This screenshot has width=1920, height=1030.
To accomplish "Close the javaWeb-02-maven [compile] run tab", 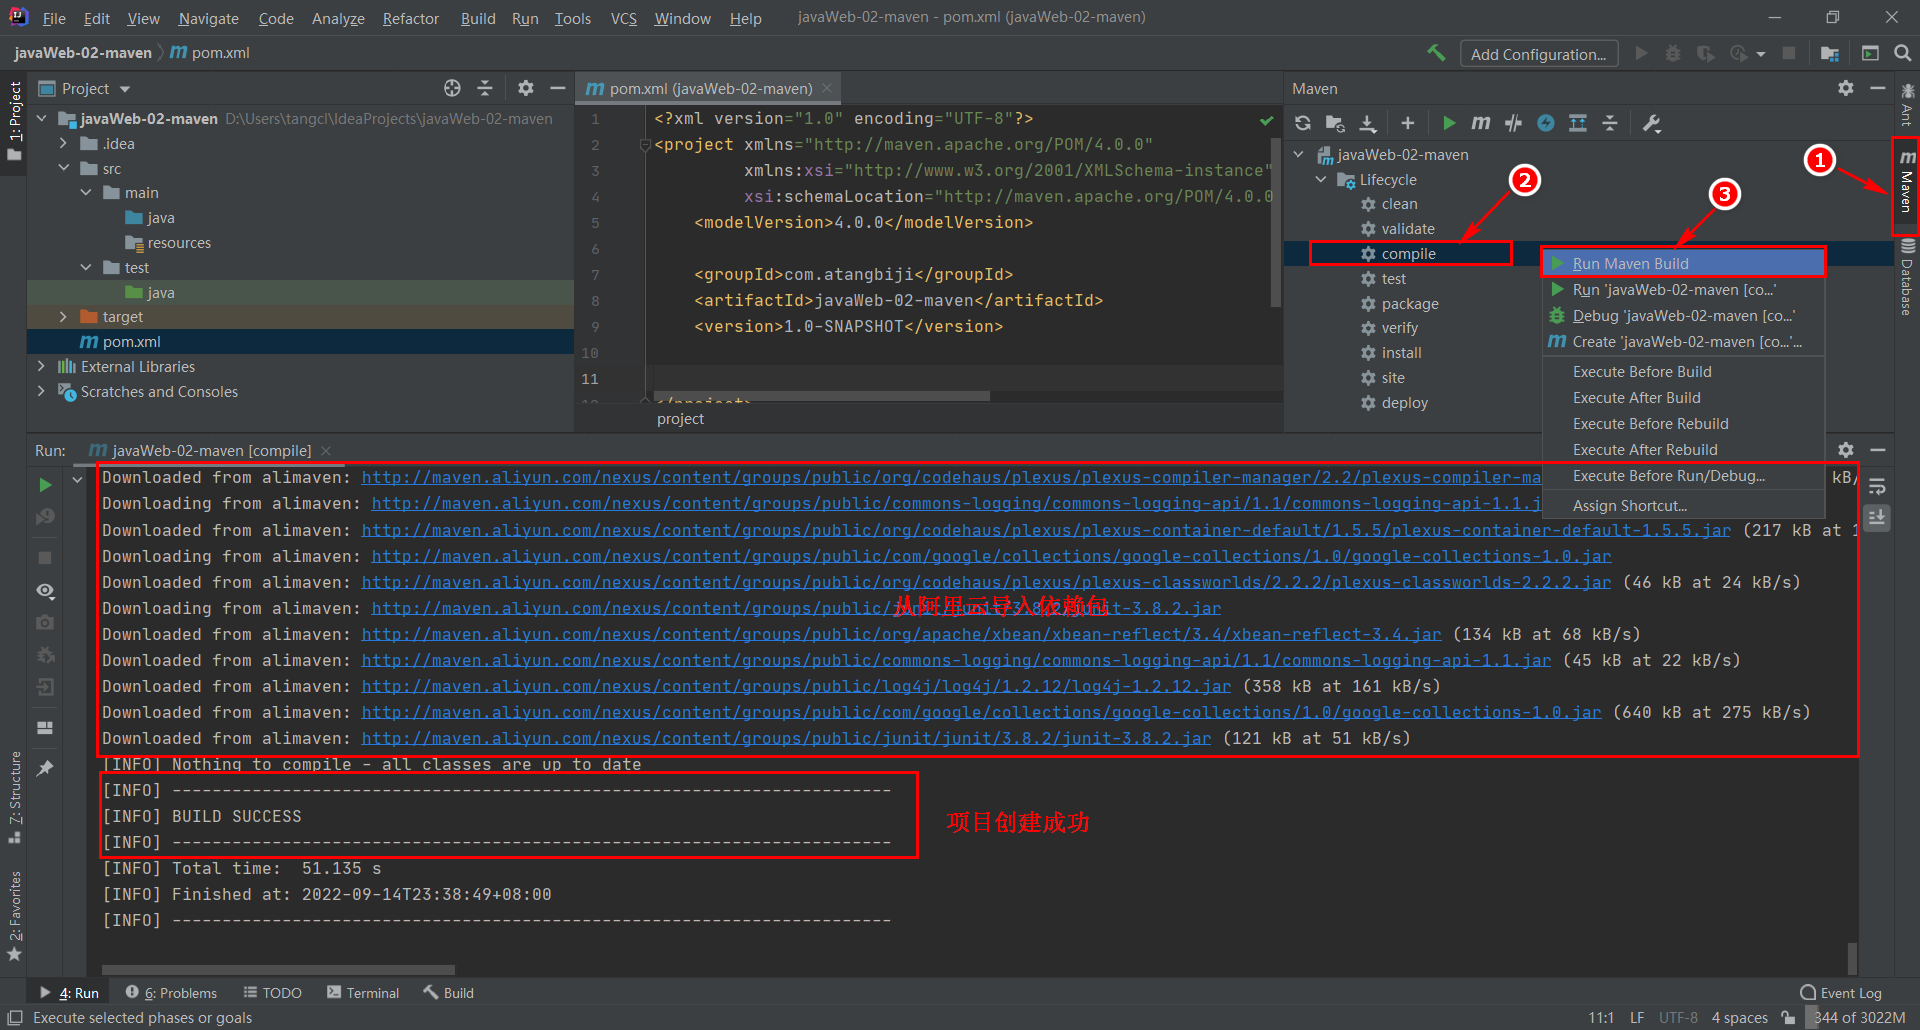I will click(x=326, y=451).
